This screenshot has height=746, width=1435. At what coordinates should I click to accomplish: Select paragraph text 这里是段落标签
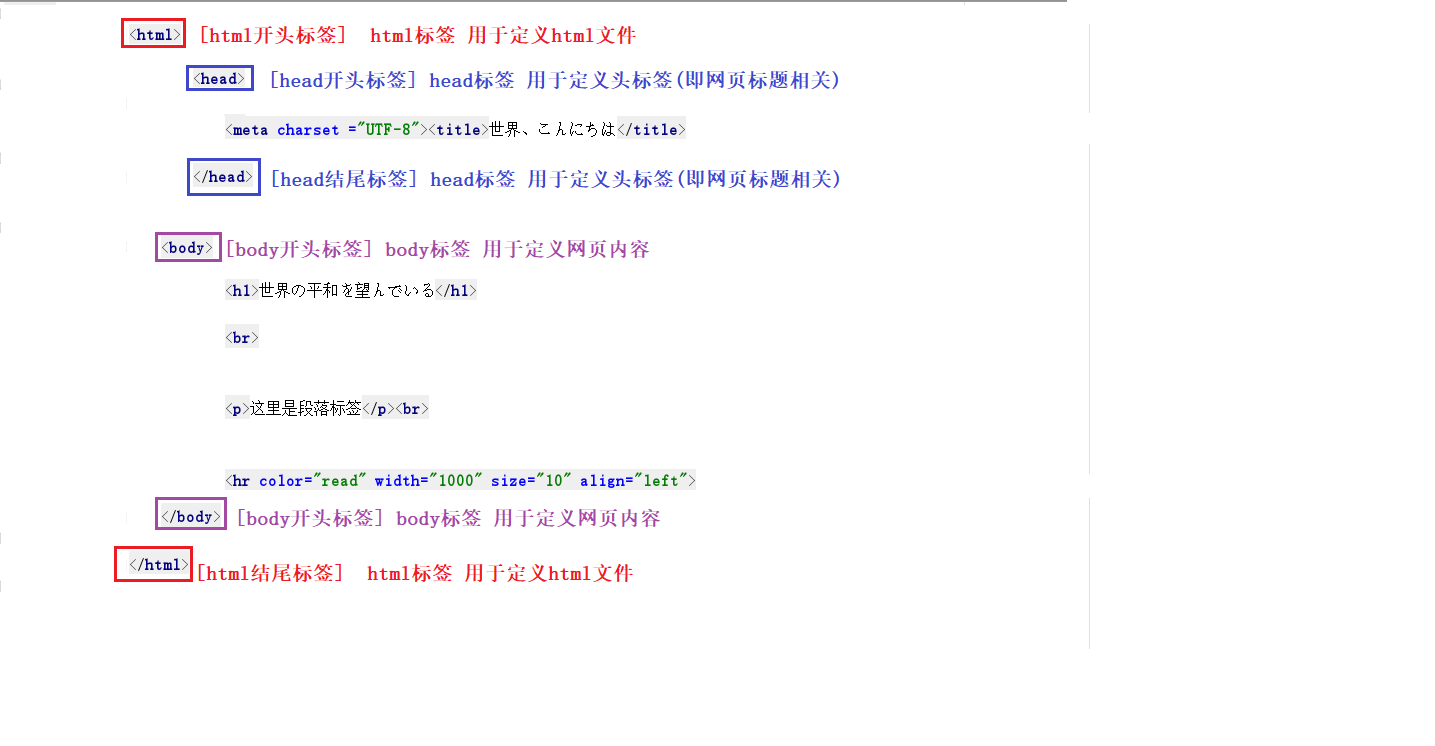305,409
